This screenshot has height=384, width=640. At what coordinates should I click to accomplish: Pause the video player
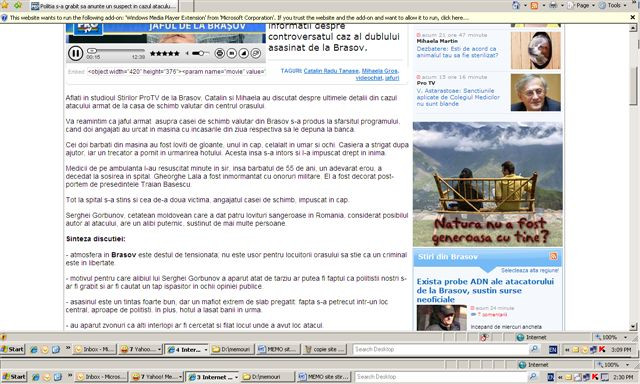76,53
